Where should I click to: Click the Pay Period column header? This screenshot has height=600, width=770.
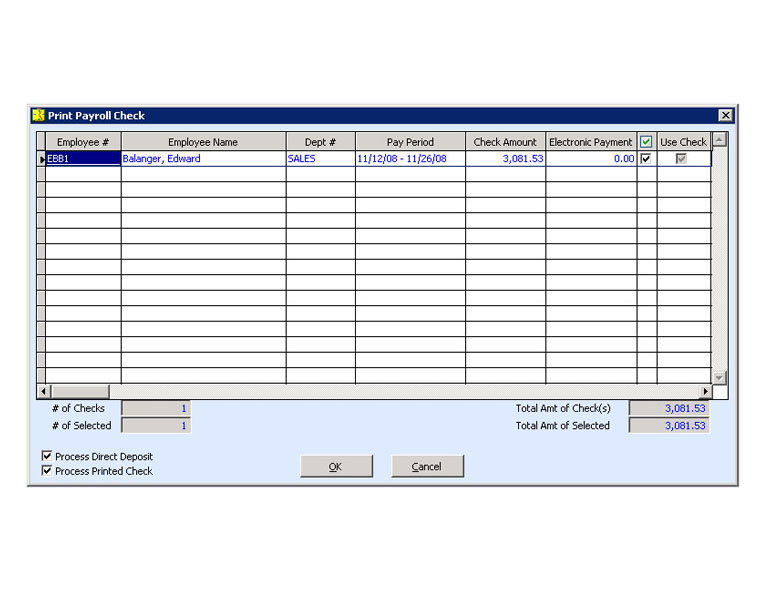point(410,142)
